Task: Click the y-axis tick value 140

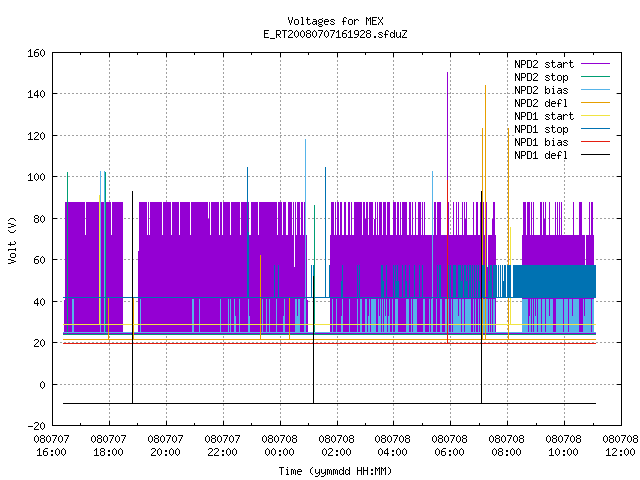Action: tap(36, 94)
